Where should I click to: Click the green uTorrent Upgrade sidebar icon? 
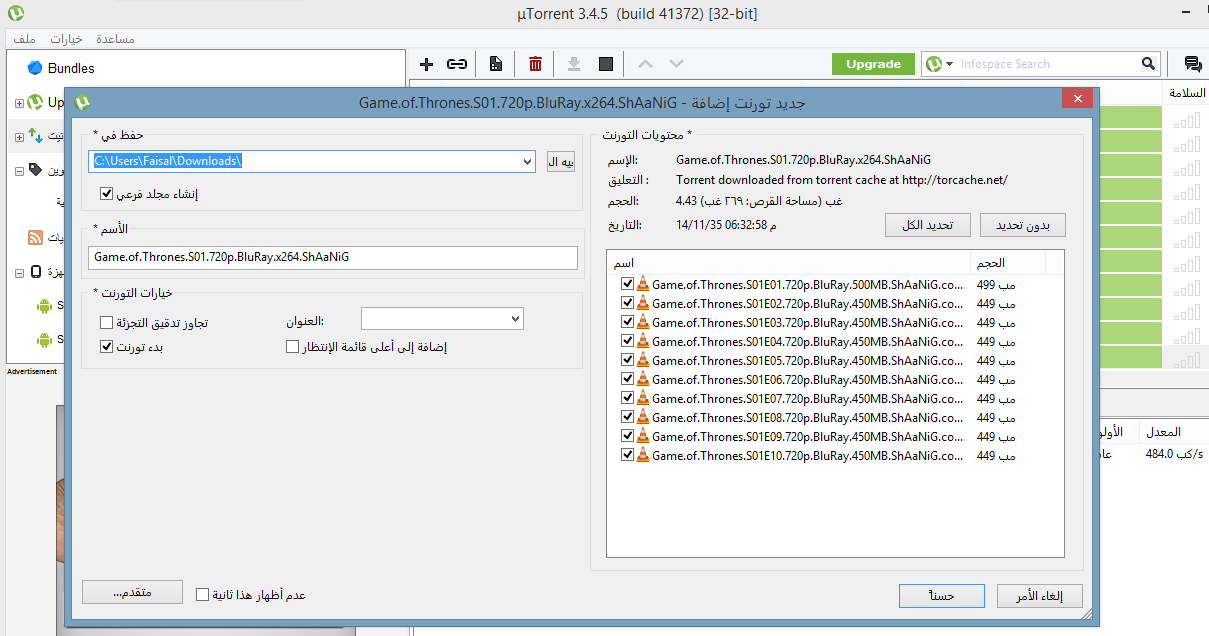click(36, 103)
